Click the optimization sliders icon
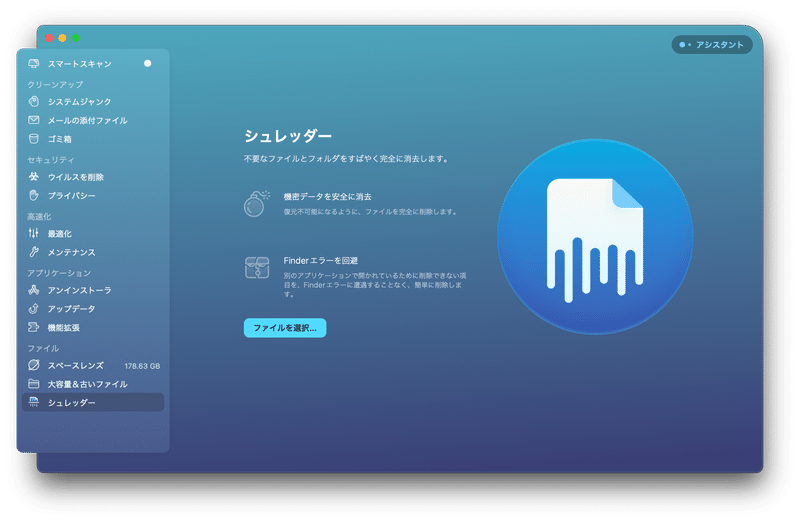The height and width of the screenshot is (522, 800). pyautogui.click(x=34, y=233)
